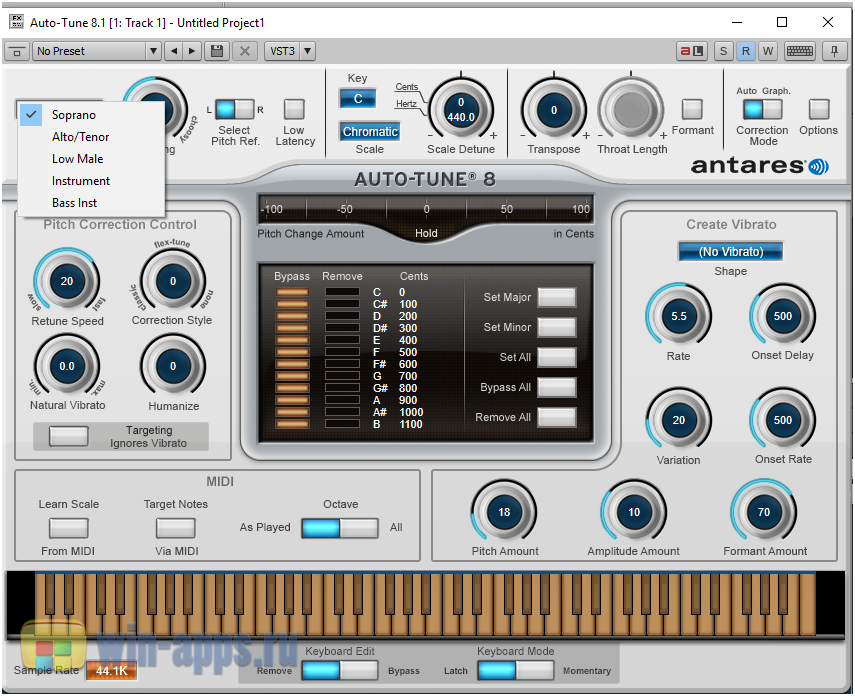Pin the plugin window with pin icon
855x696 pixels.
(x=834, y=51)
